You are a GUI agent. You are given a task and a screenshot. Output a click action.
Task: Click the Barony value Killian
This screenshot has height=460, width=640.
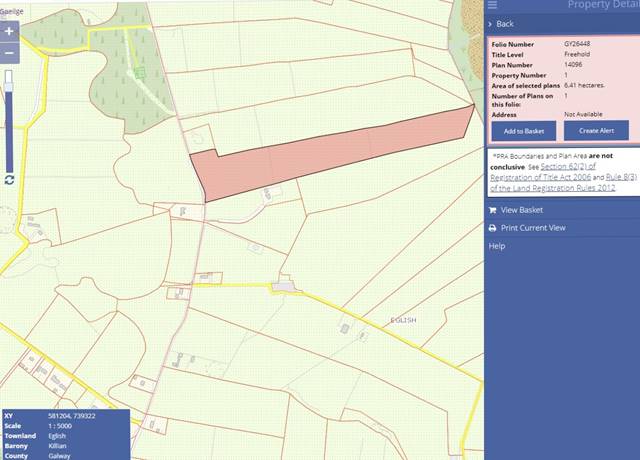coord(57,446)
